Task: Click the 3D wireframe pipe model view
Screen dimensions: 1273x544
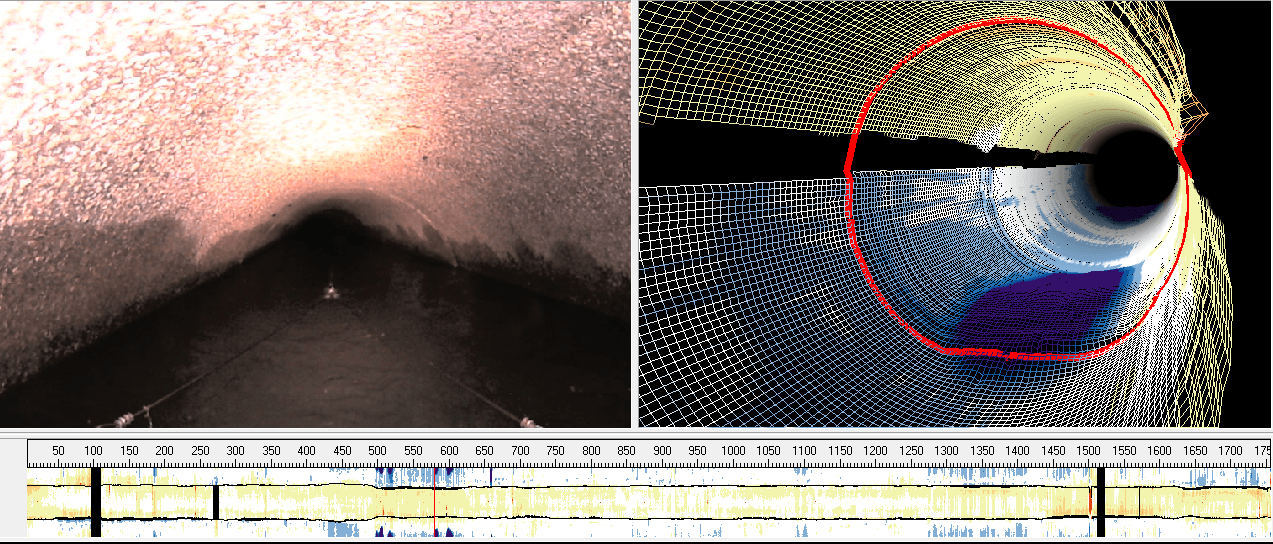Action: tap(955, 214)
